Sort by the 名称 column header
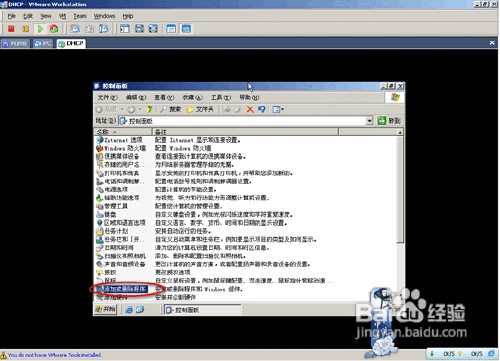This screenshot has height=361, width=500. pyautogui.click(x=123, y=132)
